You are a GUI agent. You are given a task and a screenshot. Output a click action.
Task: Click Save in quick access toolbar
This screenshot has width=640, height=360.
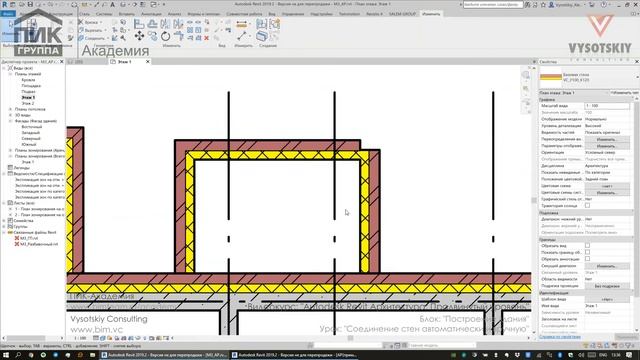30,4
